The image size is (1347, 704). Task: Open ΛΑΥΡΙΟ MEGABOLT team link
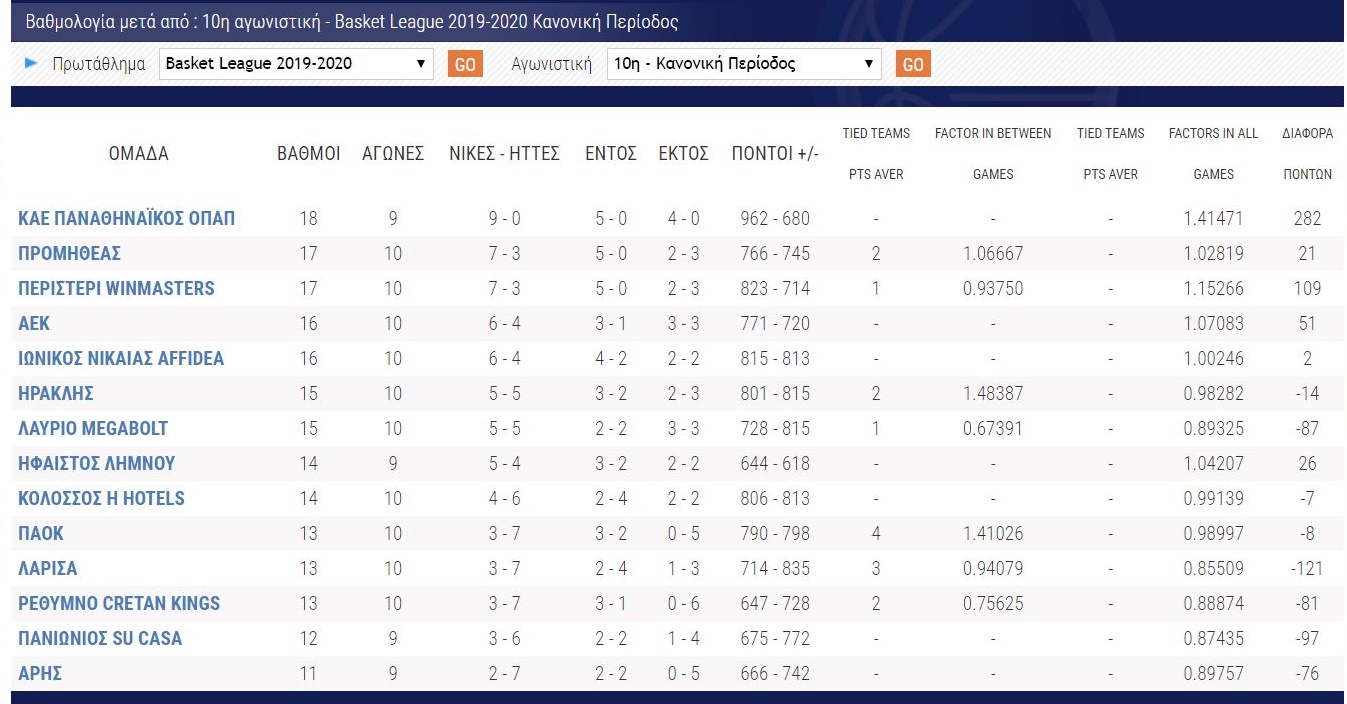[93, 428]
